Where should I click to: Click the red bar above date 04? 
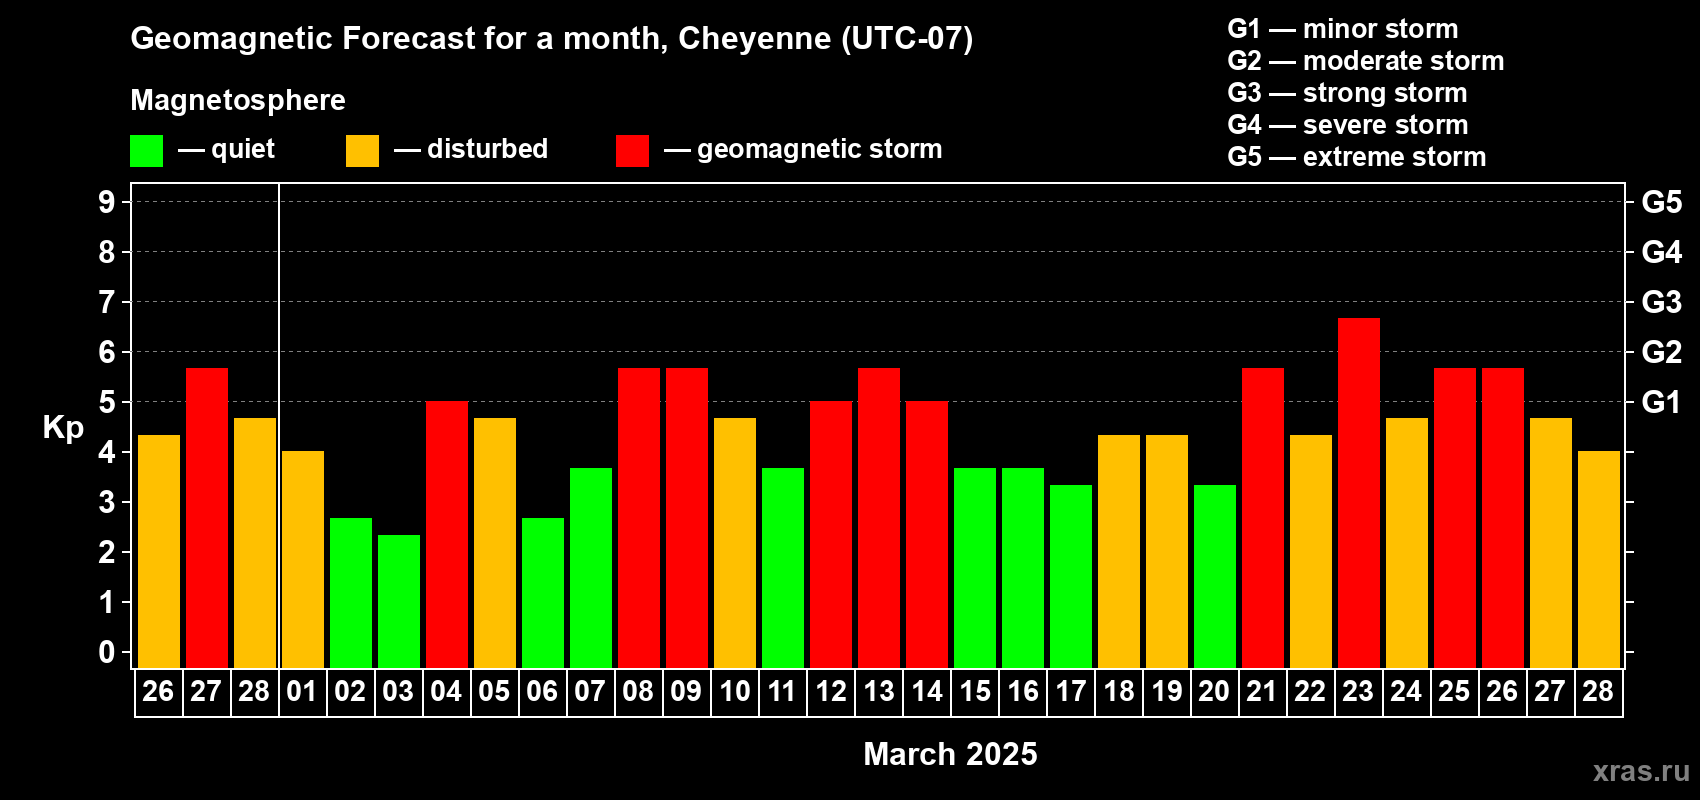tap(447, 535)
